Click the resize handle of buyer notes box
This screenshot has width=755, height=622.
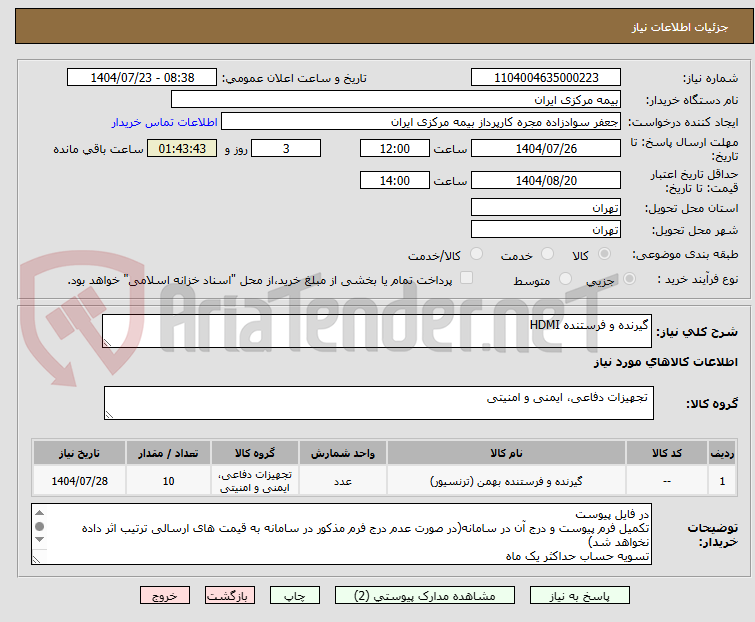(x=36, y=559)
